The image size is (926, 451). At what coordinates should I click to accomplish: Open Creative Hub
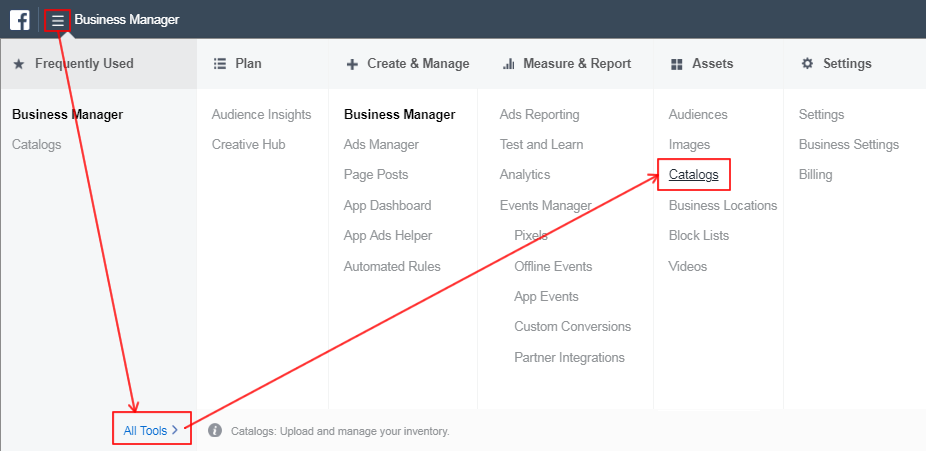pyautogui.click(x=248, y=145)
